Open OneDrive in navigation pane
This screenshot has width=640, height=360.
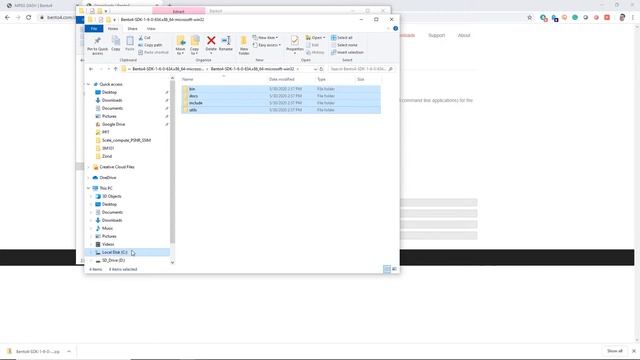point(107,178)
